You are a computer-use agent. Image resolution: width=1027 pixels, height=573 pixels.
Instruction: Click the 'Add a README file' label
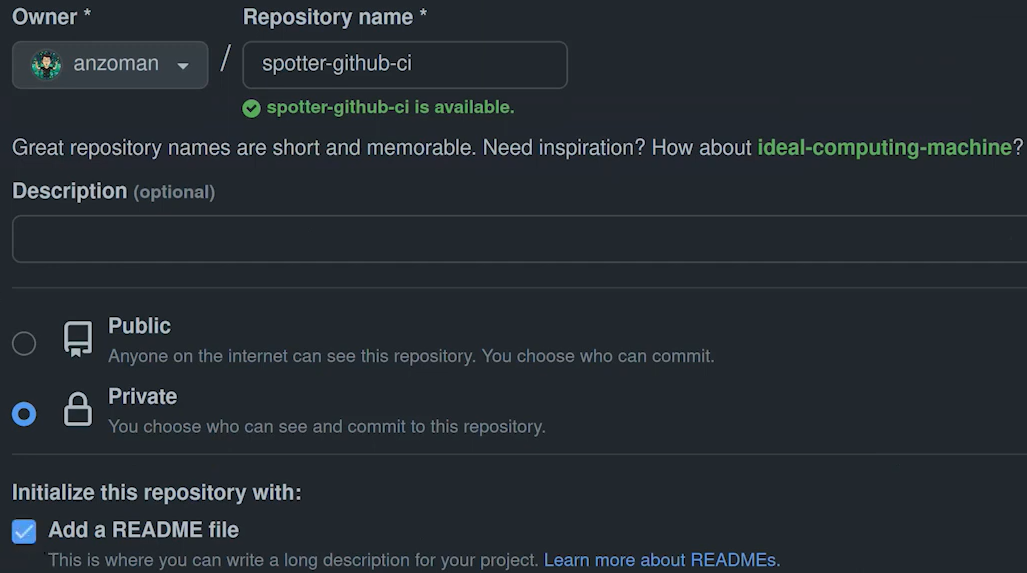(143, 530)
